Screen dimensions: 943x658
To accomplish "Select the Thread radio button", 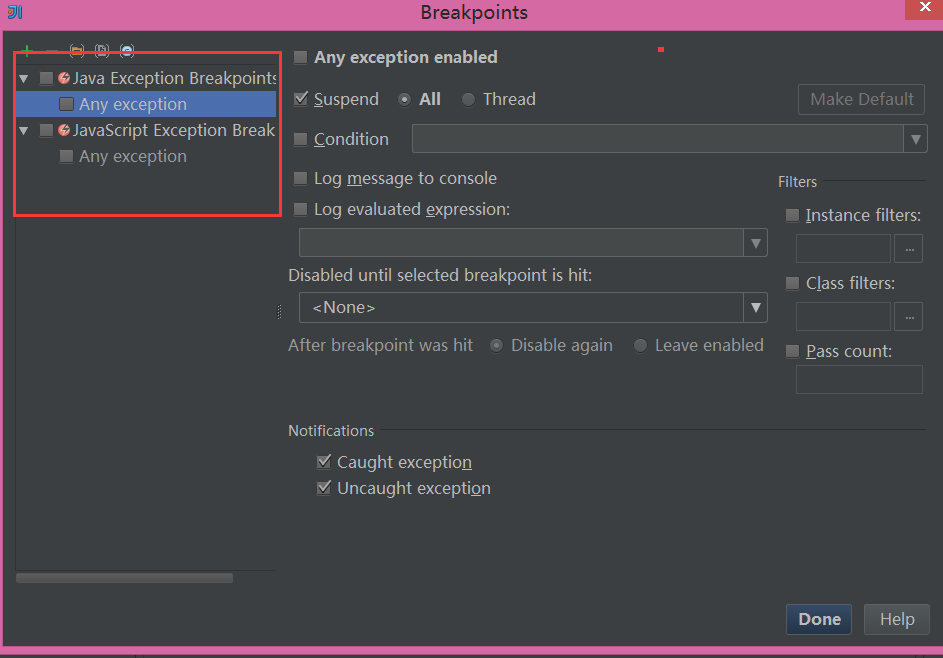I will click(x=468, y=99).
